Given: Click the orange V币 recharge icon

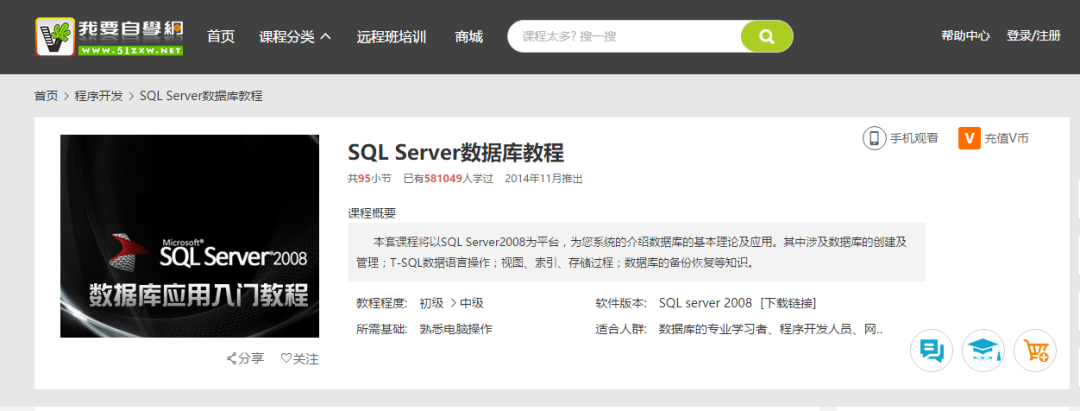Looking at the screenshot, I should click(x=969, y=138).
